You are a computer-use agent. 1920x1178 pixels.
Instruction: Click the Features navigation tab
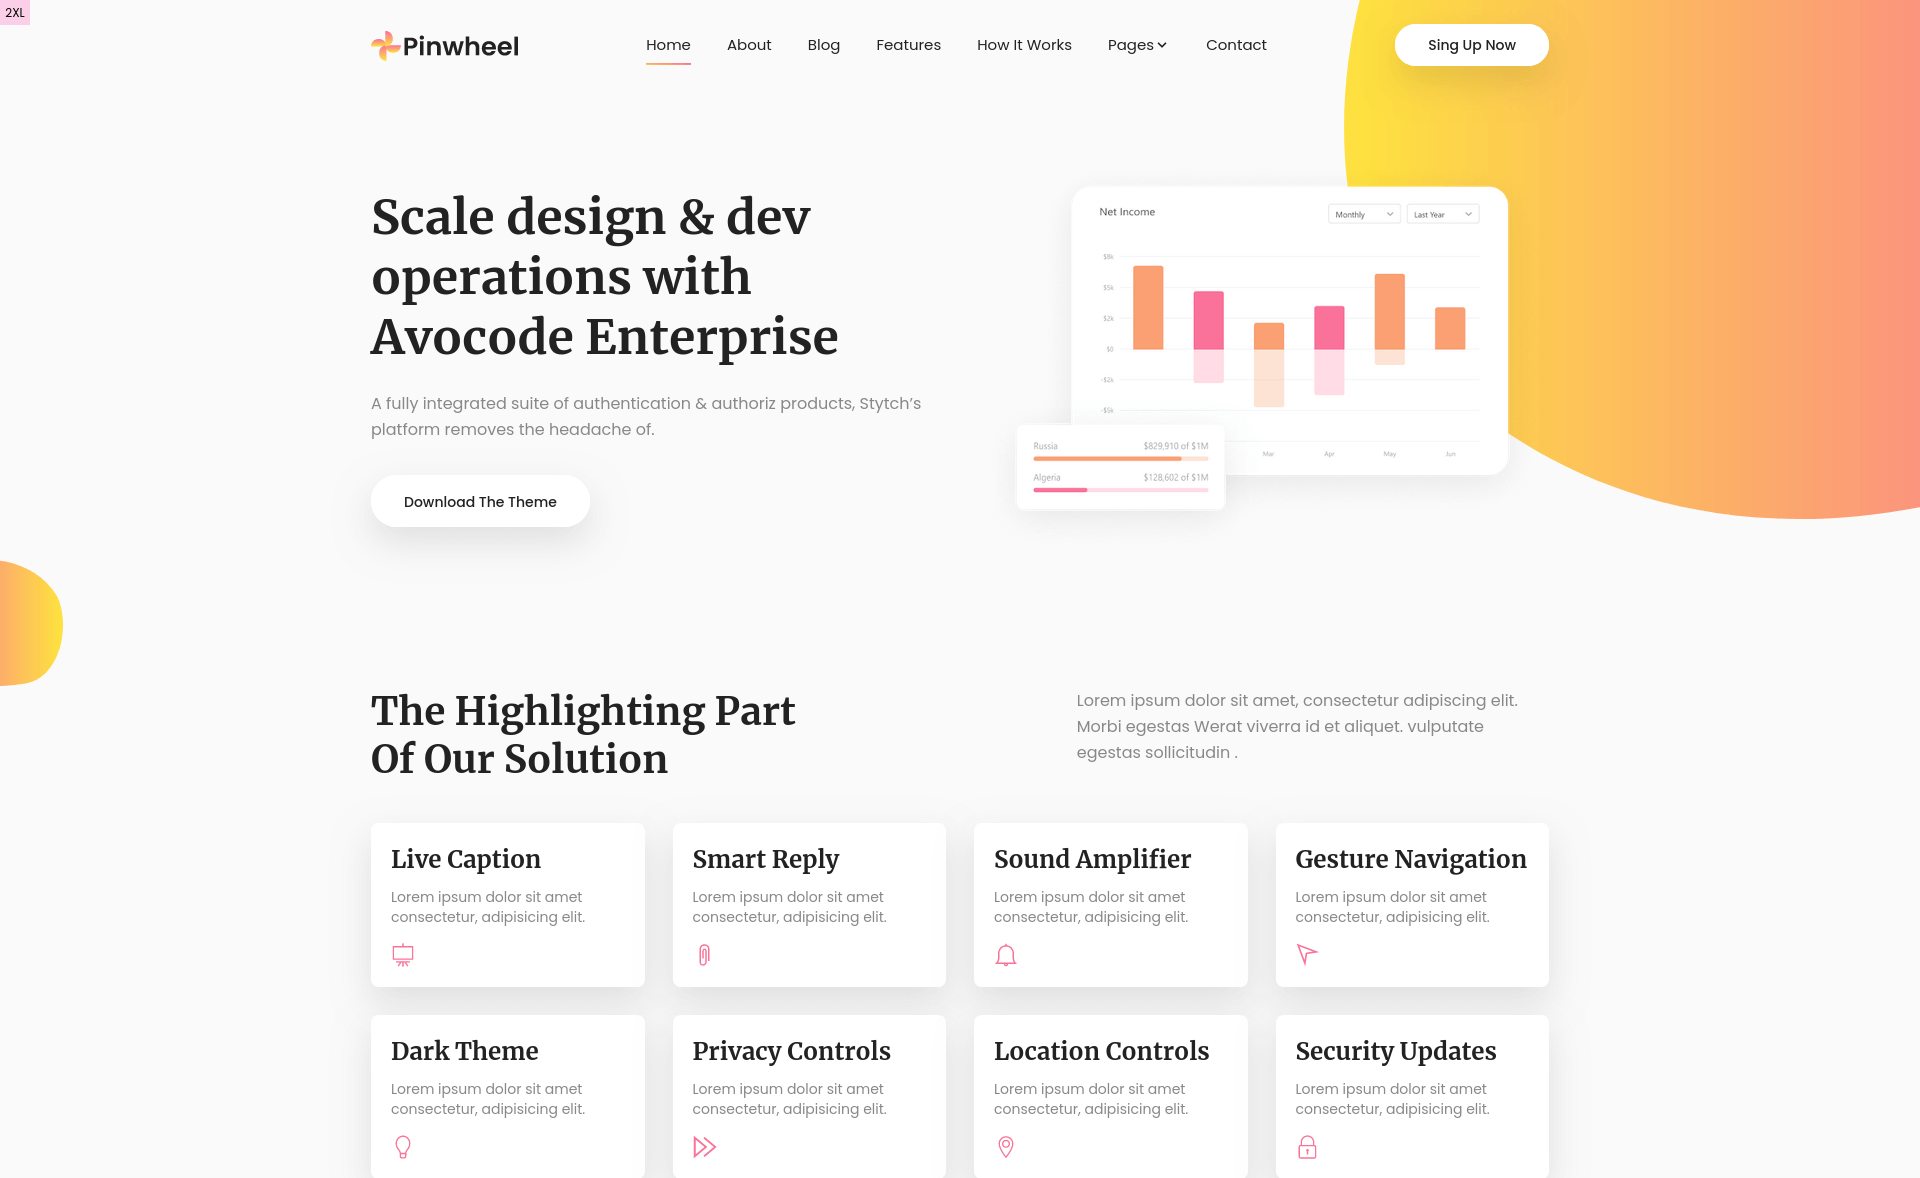[908, 45]
